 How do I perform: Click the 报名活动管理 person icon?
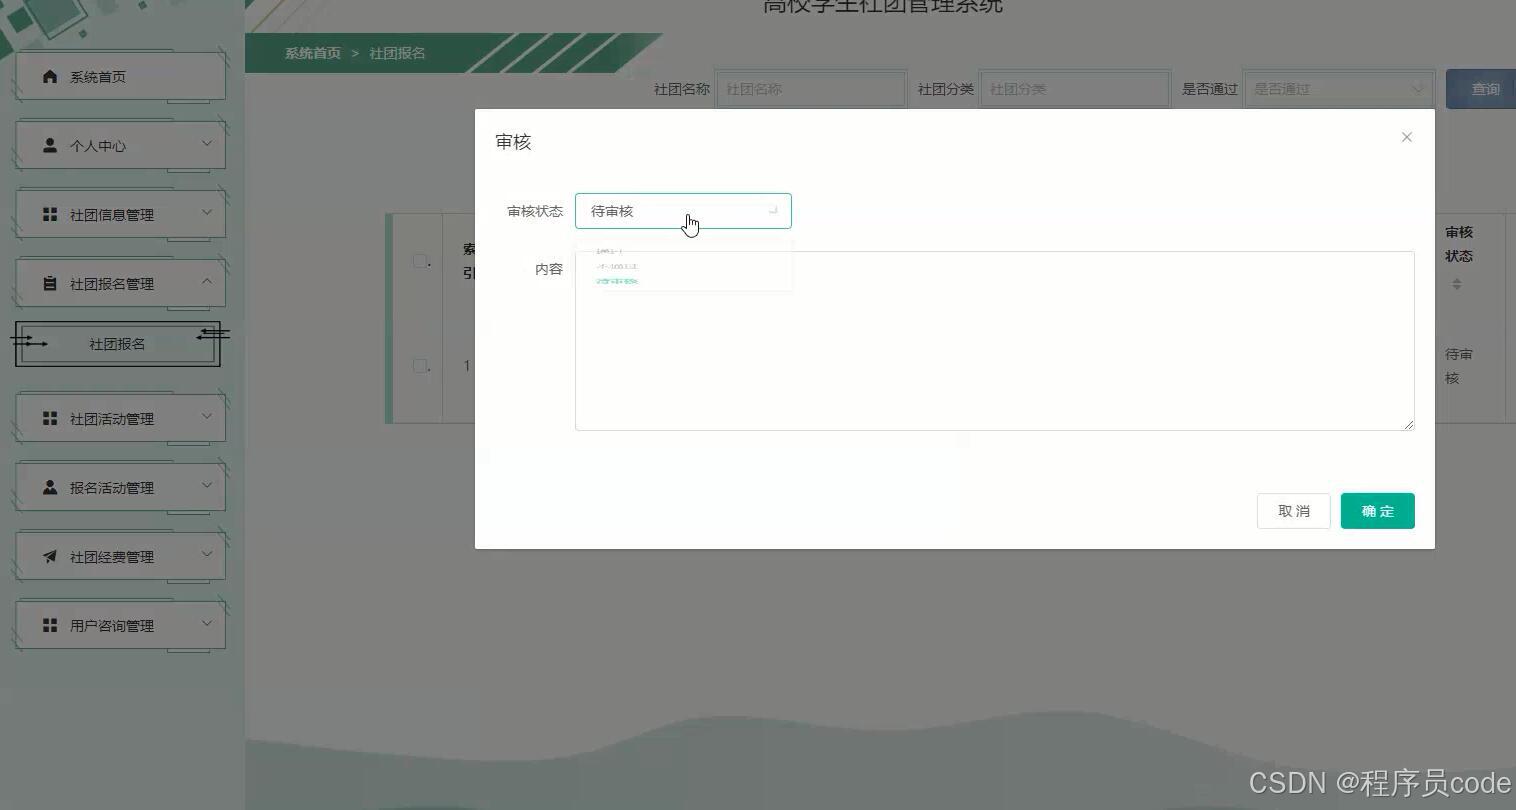50,487
